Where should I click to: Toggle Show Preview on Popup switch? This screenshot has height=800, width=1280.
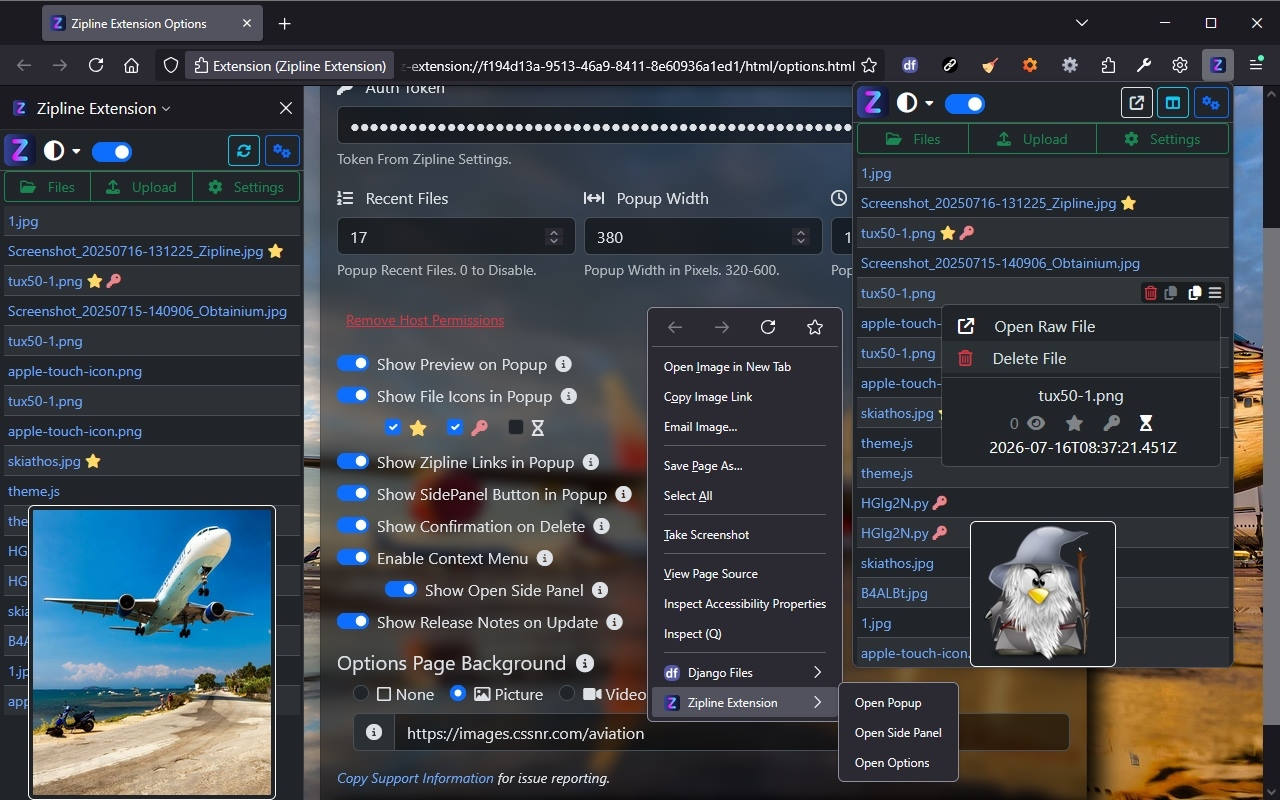coord(353,364)
